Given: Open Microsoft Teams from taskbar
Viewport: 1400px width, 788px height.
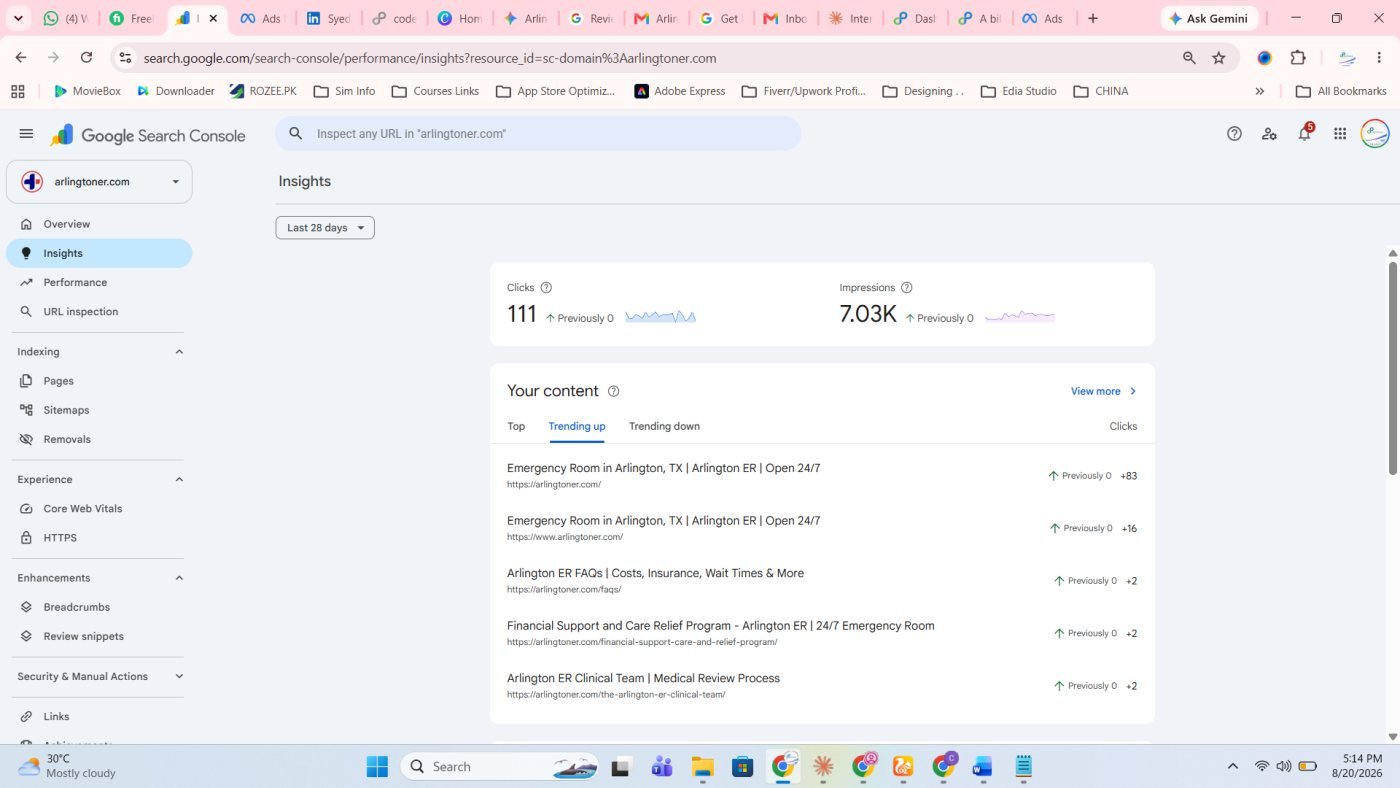Looking at the screenshot, I should coord(662,767).
